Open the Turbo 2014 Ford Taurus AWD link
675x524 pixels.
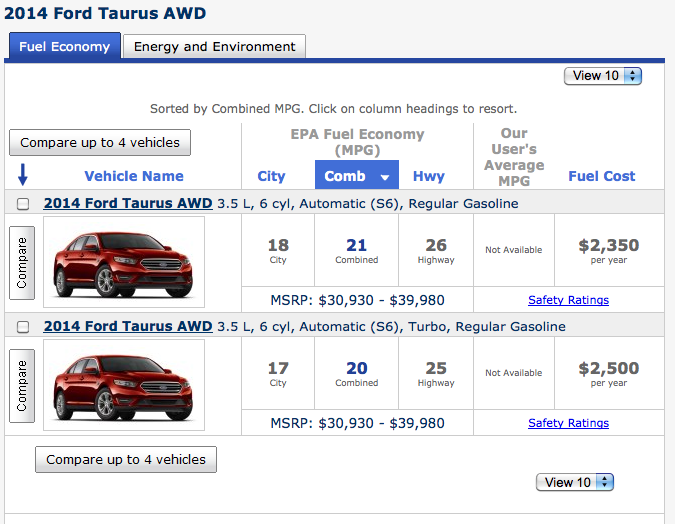pyautogui.click(x=128, y=326)
